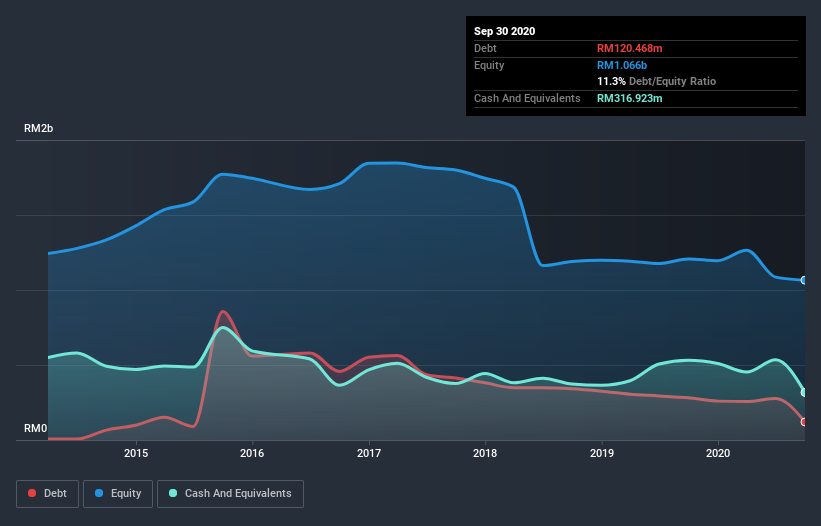The height and width of the screenshot is (526, 821).
Task: Click the Sep 30 2020 tooltip date
Action: pyautogui.click(x=504, y=31)
